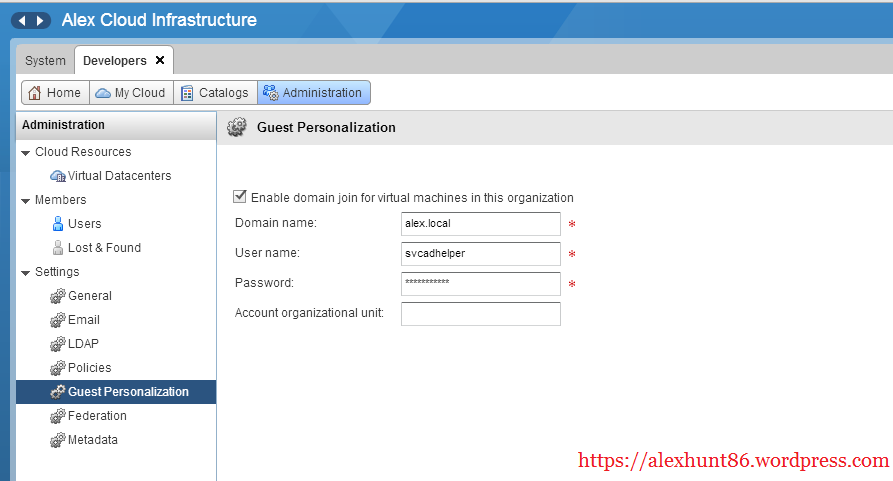Open the Administration toolbar tab
Viewport: 893px width, 481px height.
click(x=313, y=93)
